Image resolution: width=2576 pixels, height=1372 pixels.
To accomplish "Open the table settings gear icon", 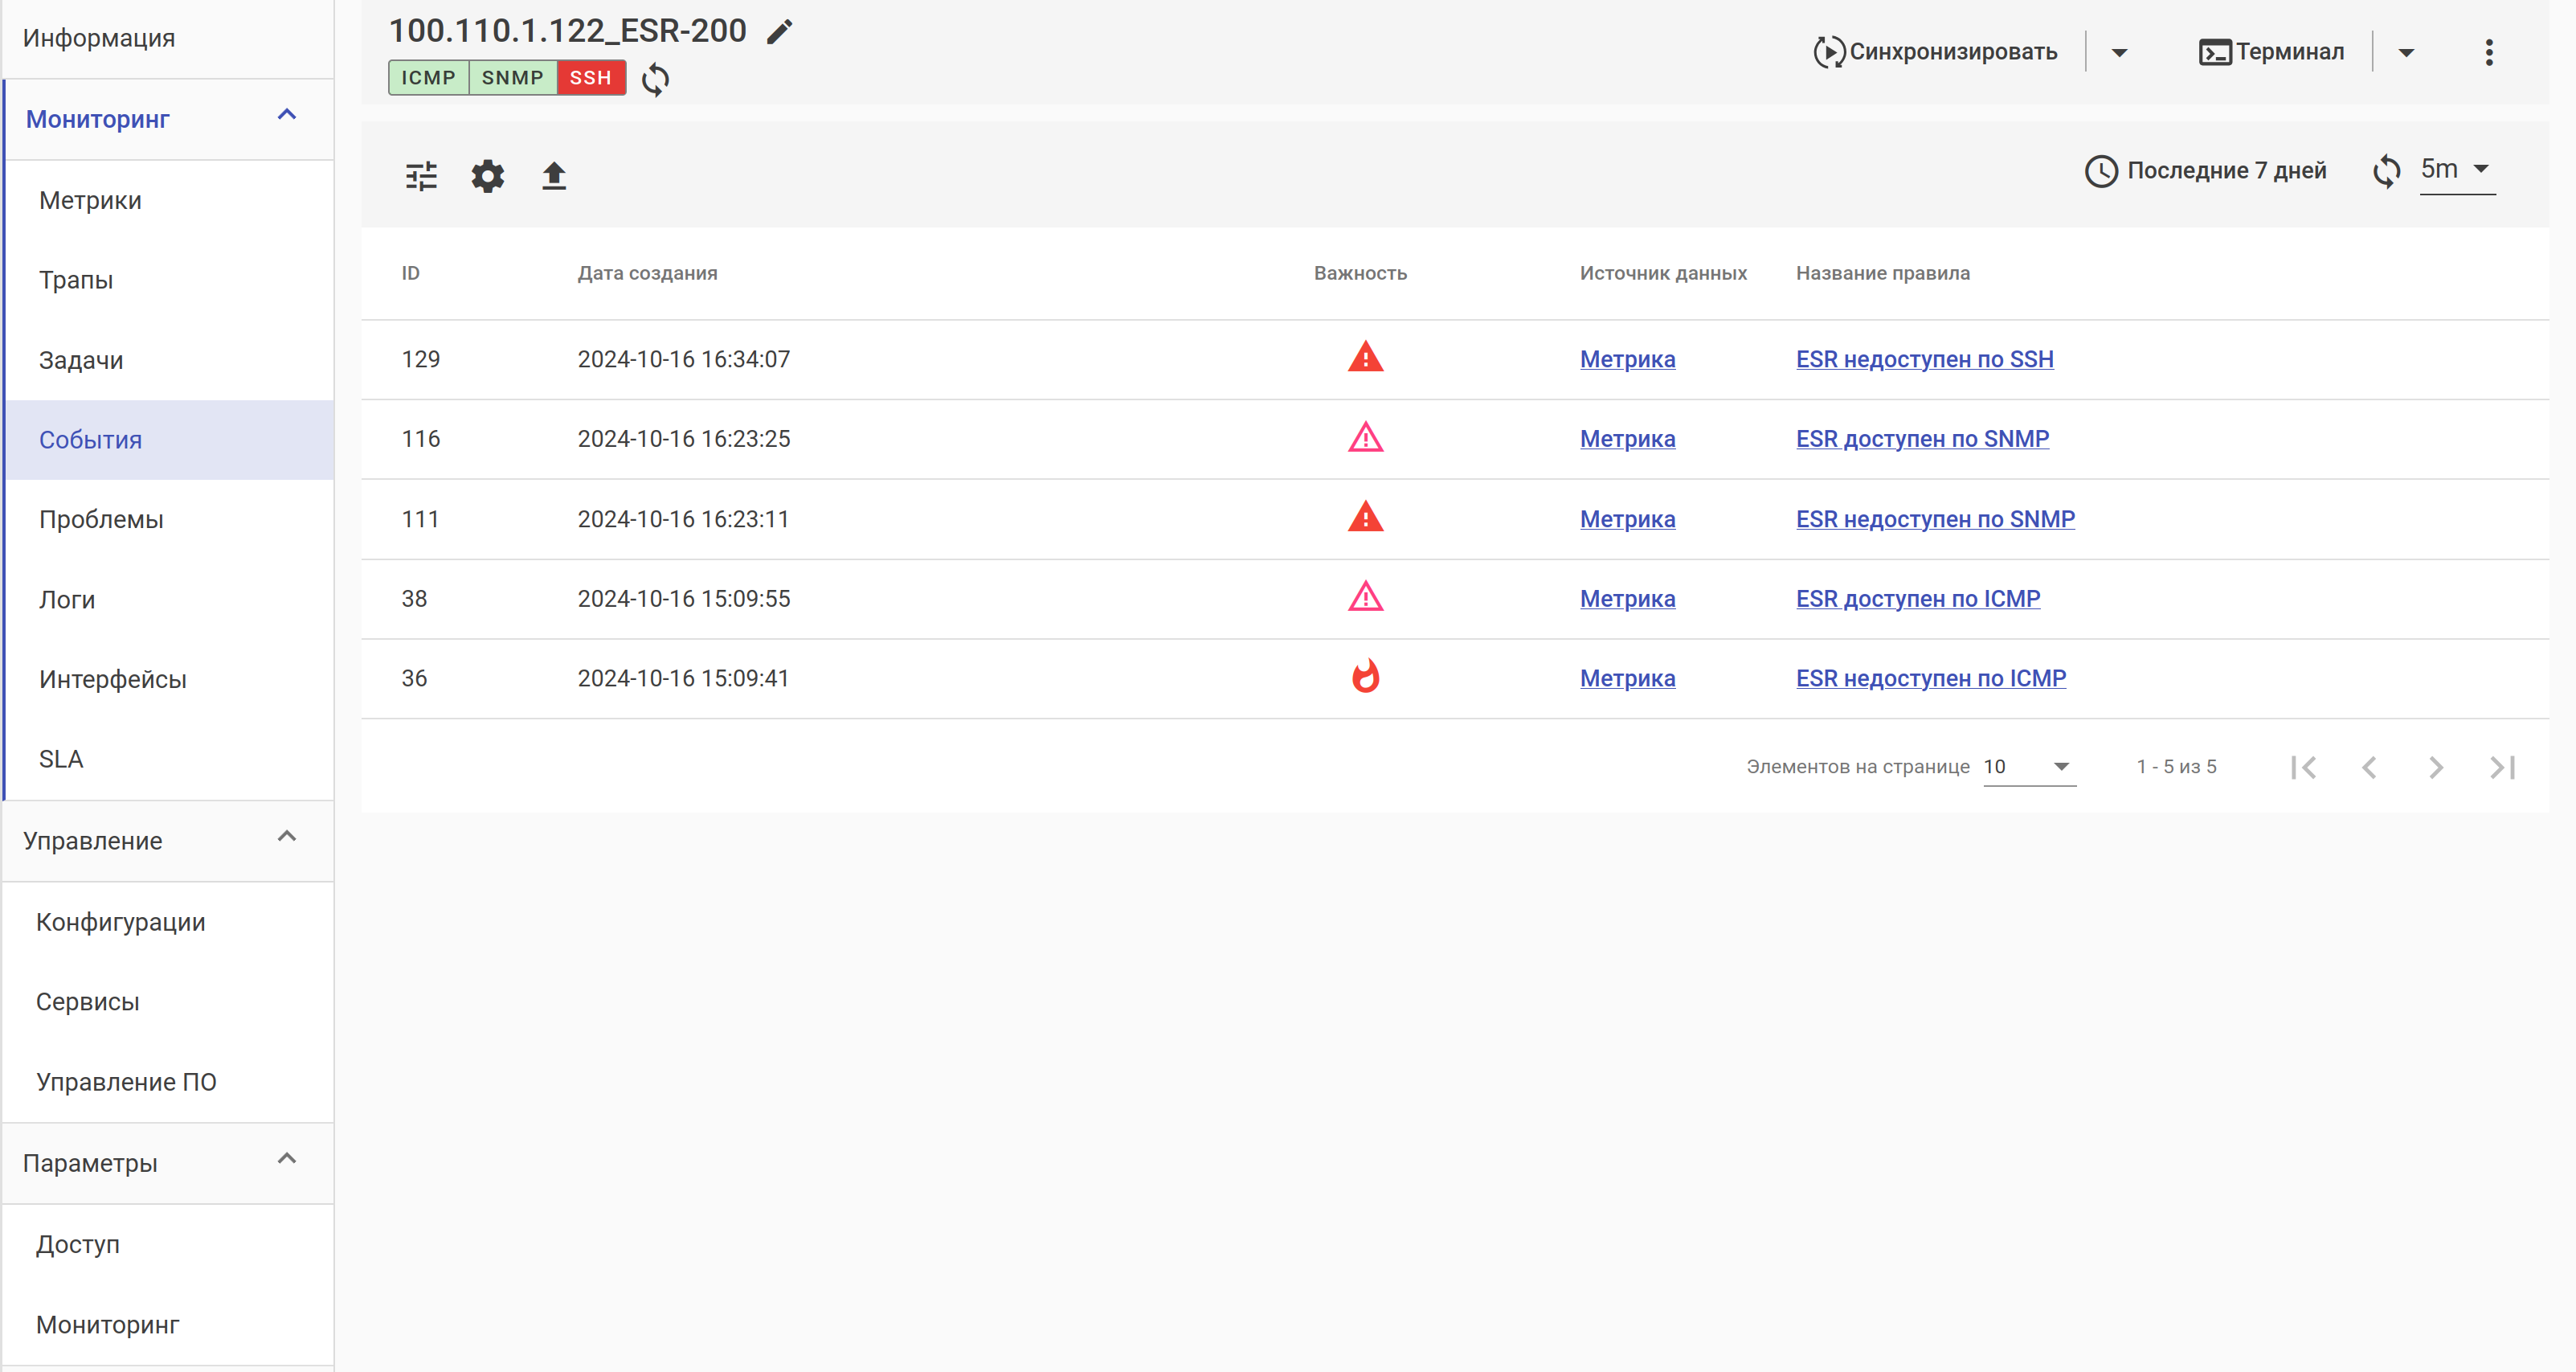I will pos(487,176).
